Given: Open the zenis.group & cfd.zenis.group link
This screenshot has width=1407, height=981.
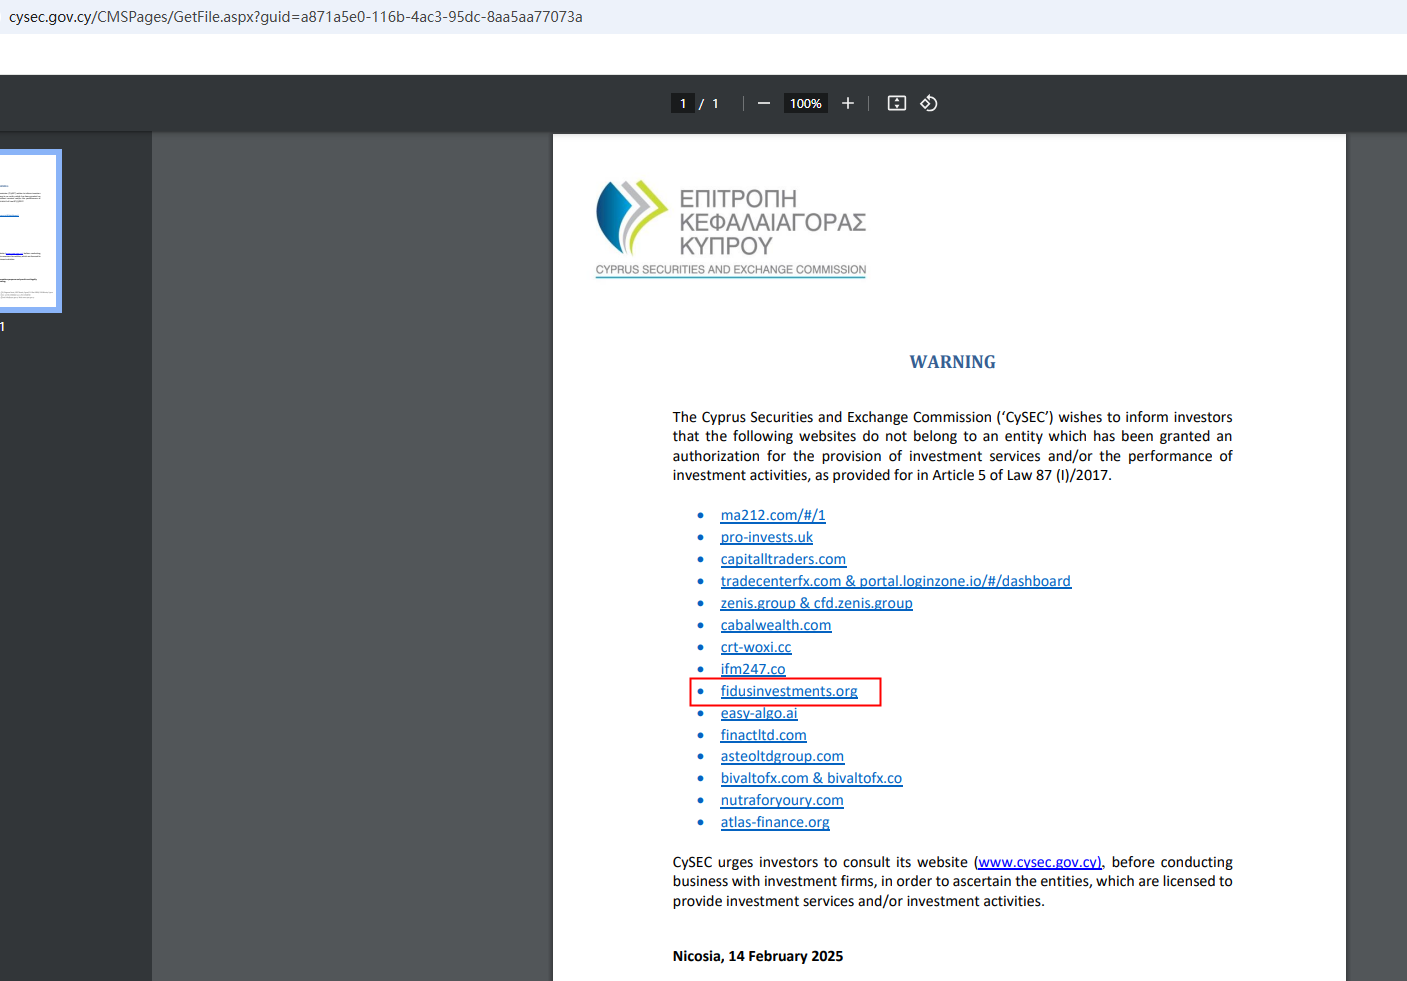Looking at the screenshot, I should 817,603.
